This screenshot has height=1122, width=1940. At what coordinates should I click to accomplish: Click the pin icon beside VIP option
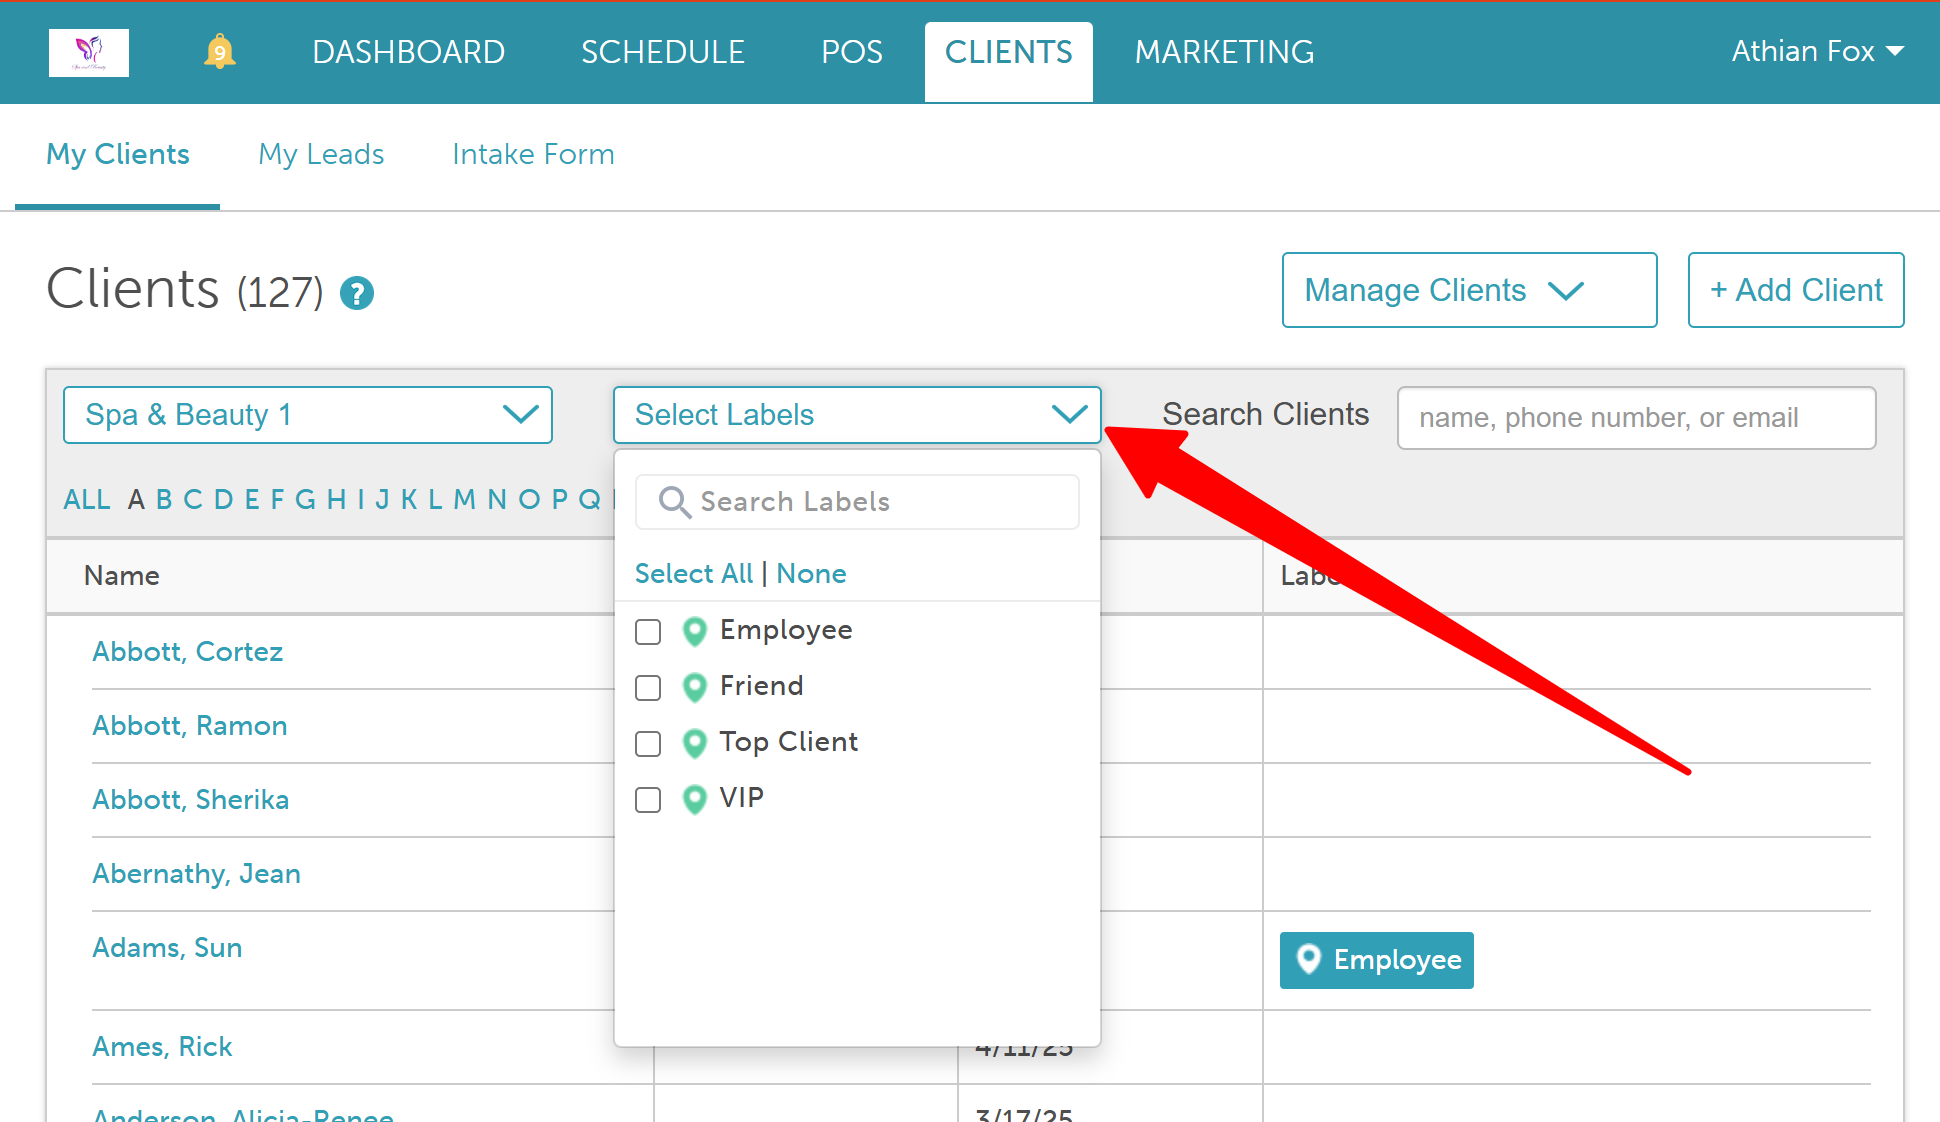click(x=694, y=799)
